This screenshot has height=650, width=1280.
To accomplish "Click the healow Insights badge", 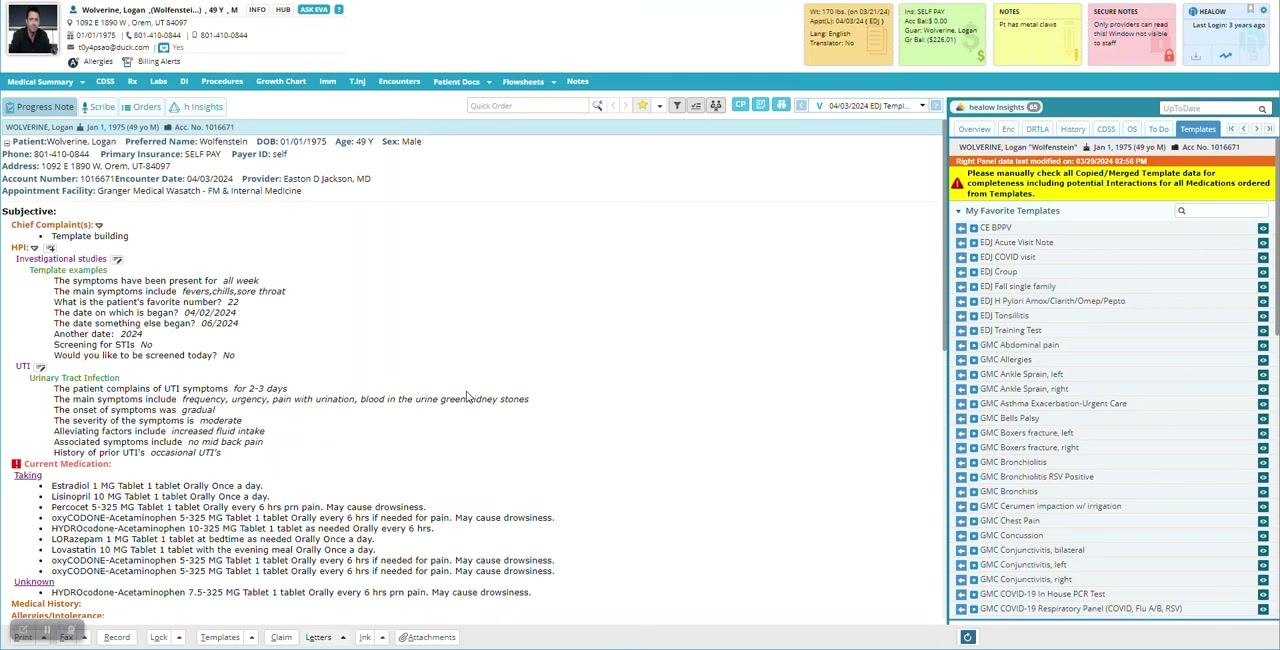I will click(x=997, y=107).
